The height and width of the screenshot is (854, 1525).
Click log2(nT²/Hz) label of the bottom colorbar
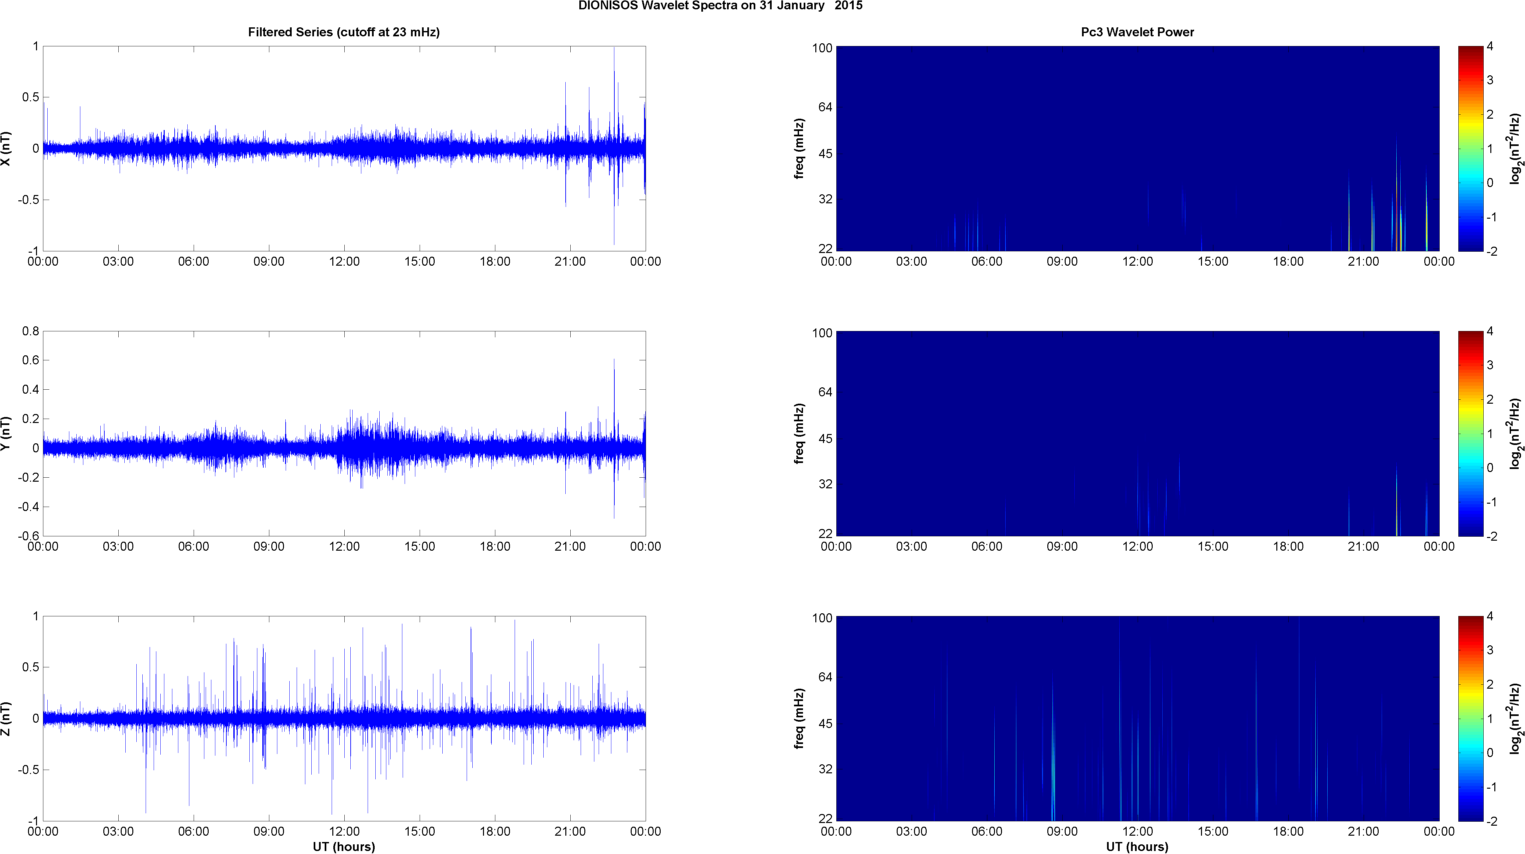click(x=1516, y=718)
